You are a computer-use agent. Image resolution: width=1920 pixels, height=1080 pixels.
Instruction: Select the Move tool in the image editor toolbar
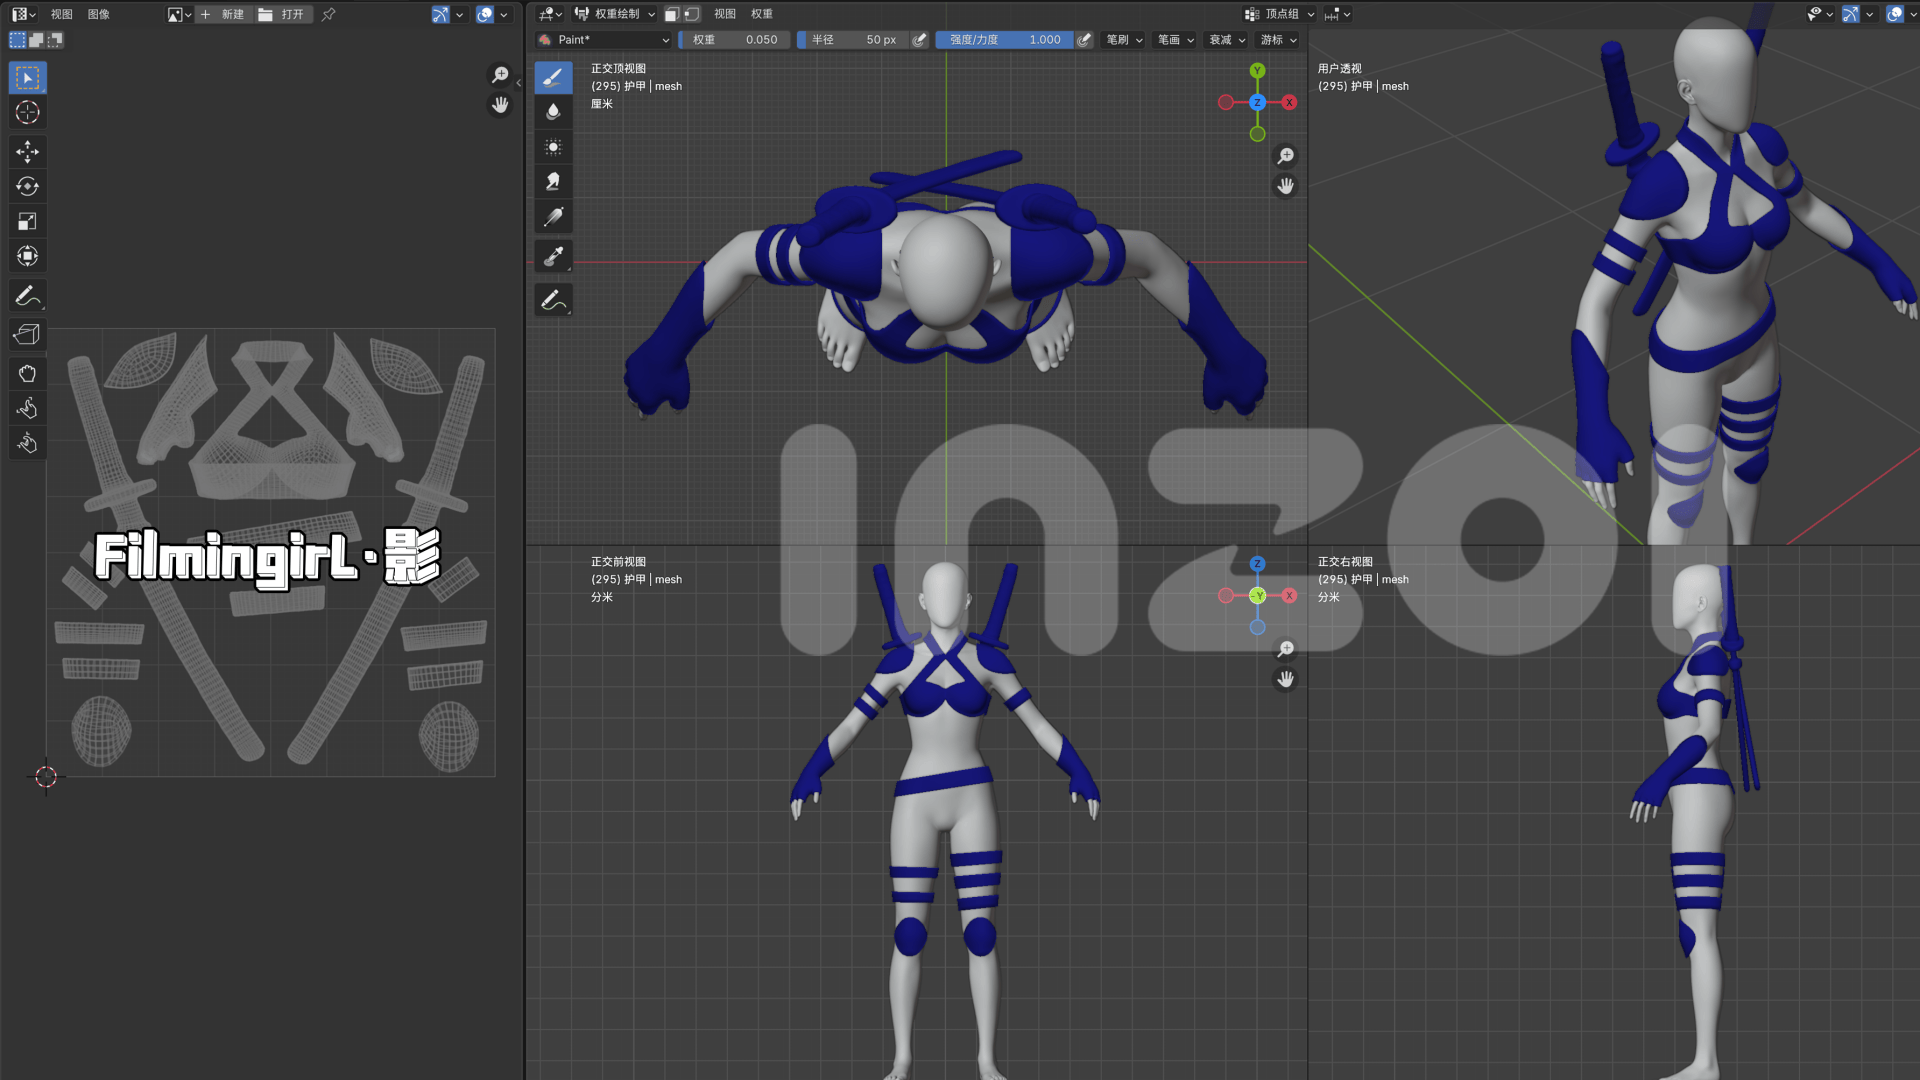[27, 151]
